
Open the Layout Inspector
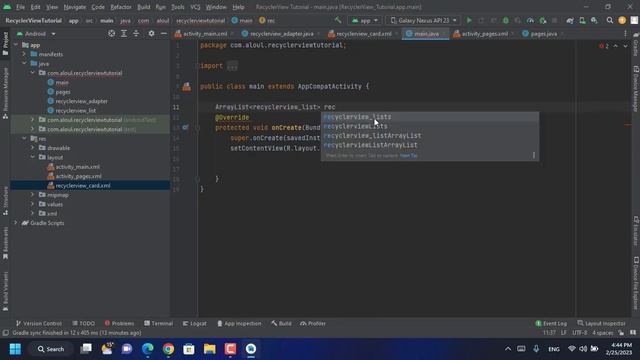[602, 324]
